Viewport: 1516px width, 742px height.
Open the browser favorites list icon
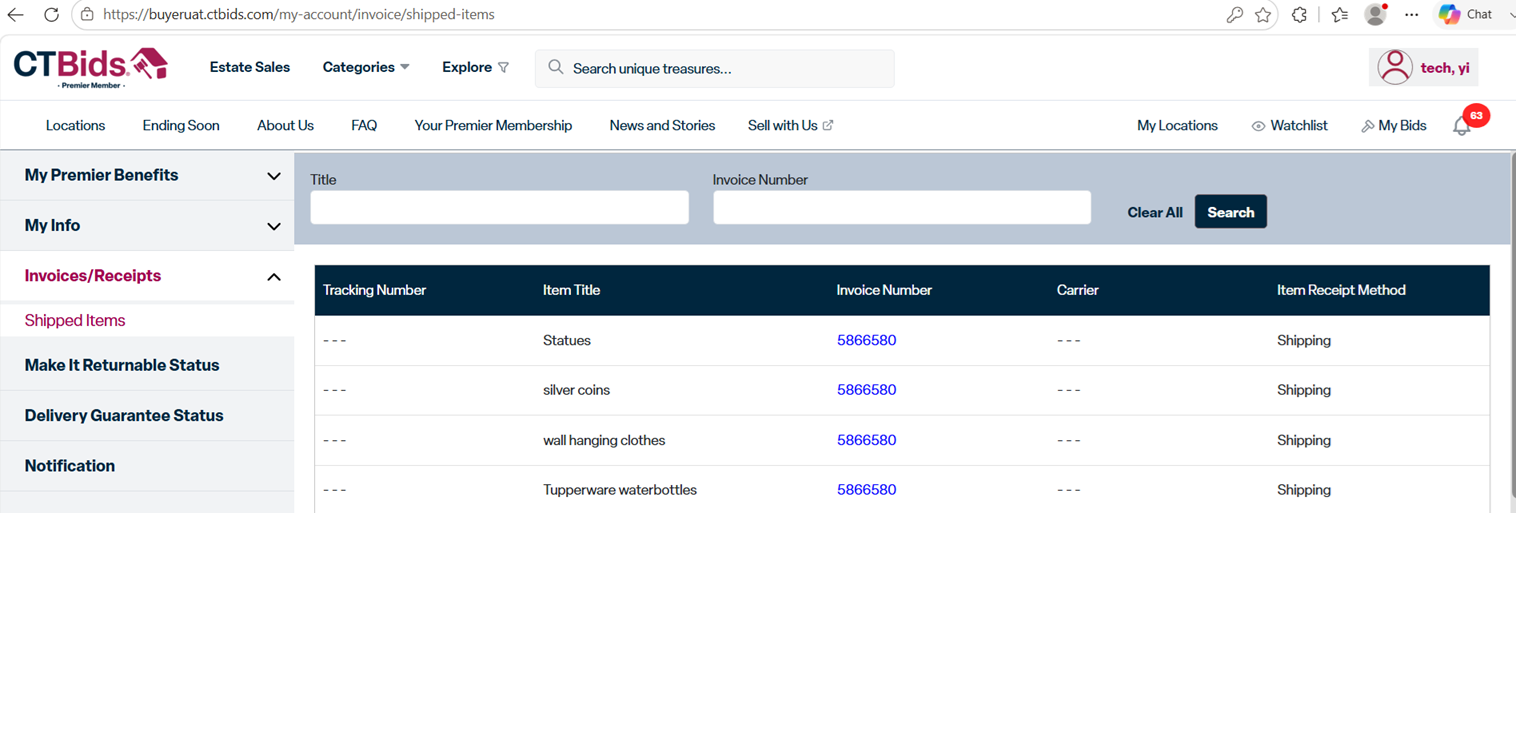1340,15
